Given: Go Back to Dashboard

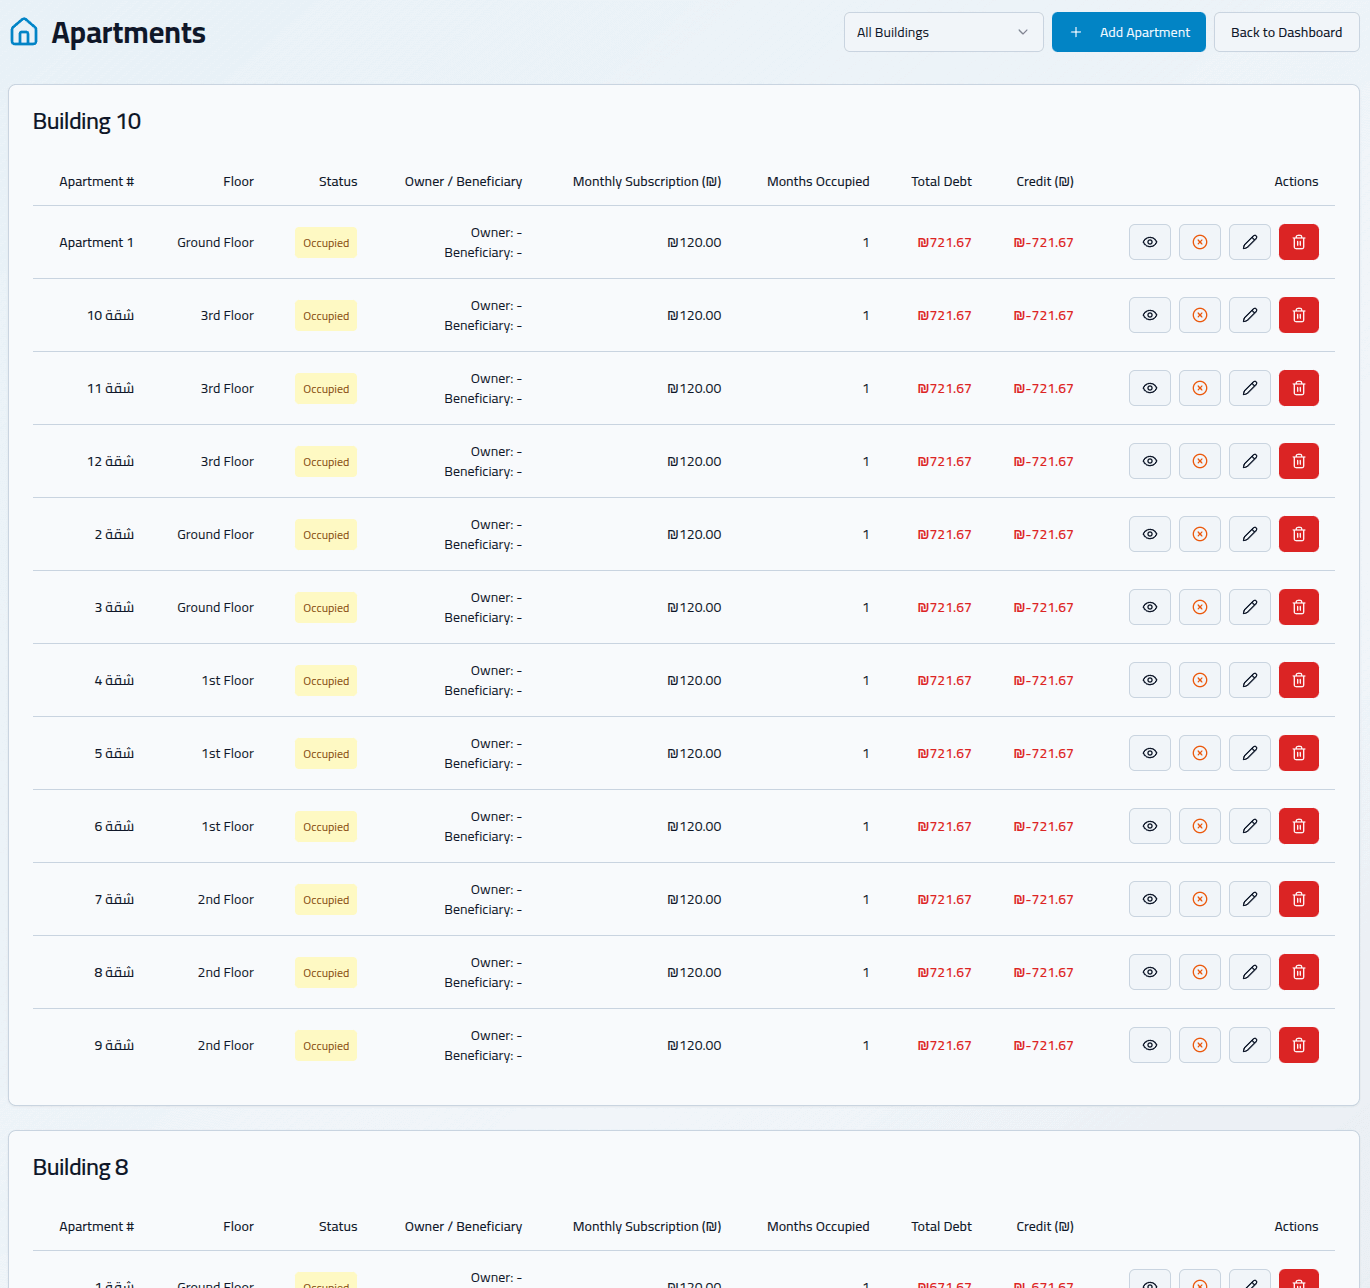Looking at the screenshot, I should [1286, 32].
